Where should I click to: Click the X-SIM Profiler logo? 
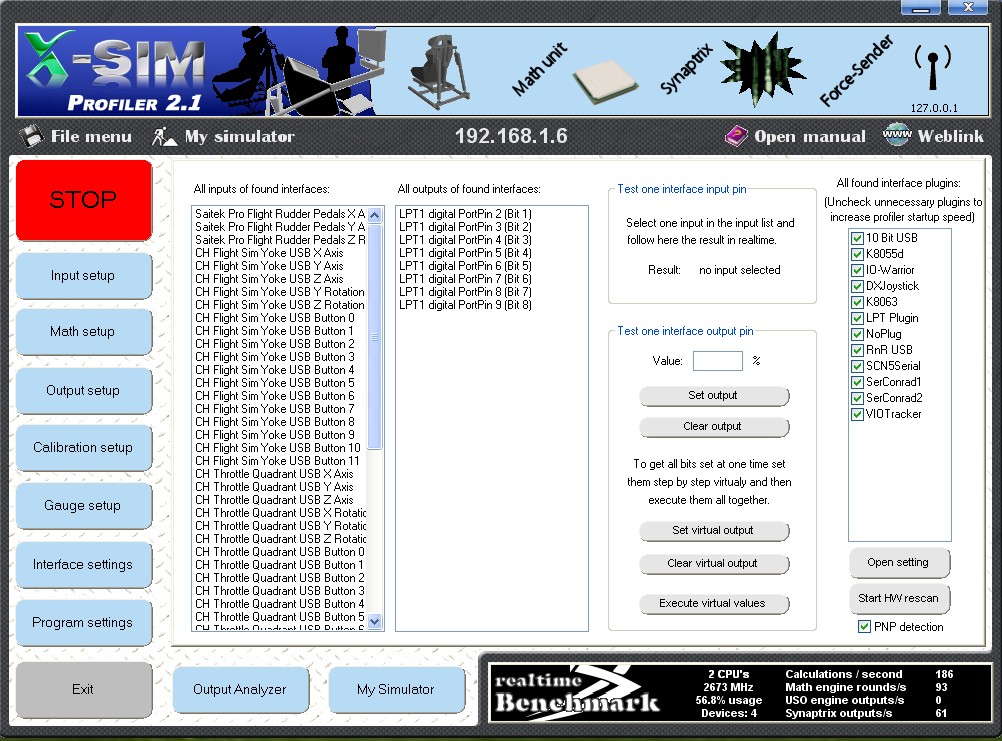tap(113, 70)
